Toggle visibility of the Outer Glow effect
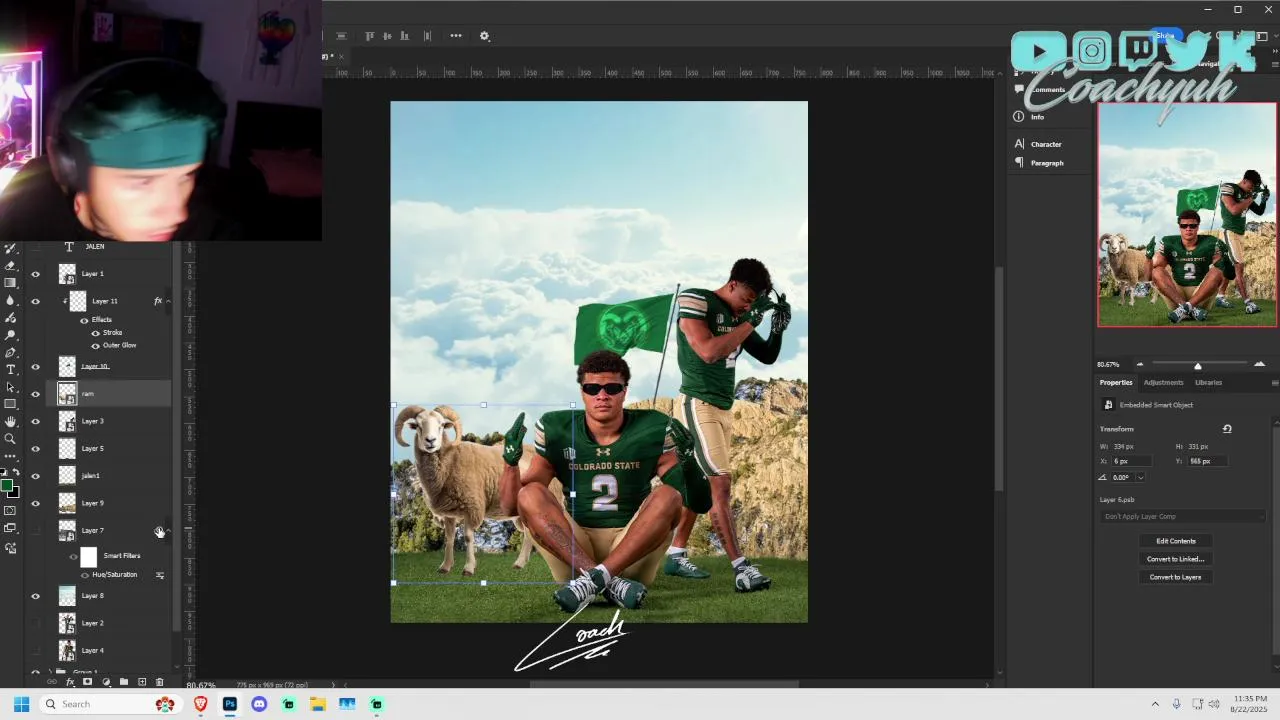 coord(95,346)
